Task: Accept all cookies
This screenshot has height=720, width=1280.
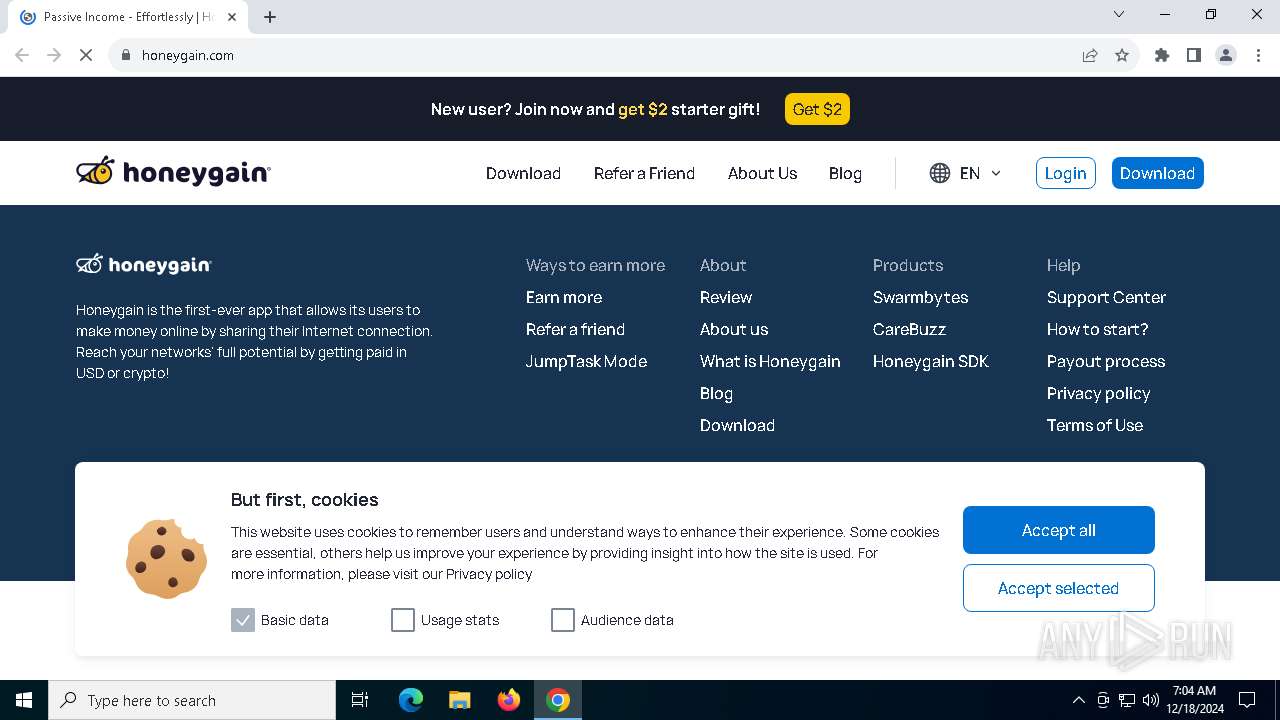Action: pos(1059,530)
